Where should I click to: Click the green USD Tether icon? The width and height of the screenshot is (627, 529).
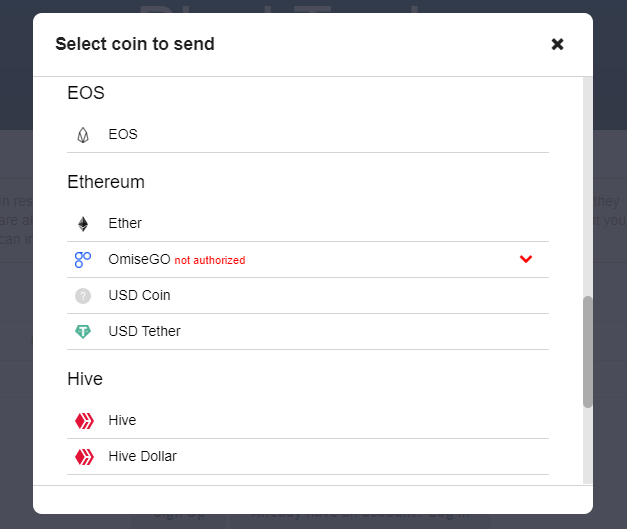click(83, 331)
